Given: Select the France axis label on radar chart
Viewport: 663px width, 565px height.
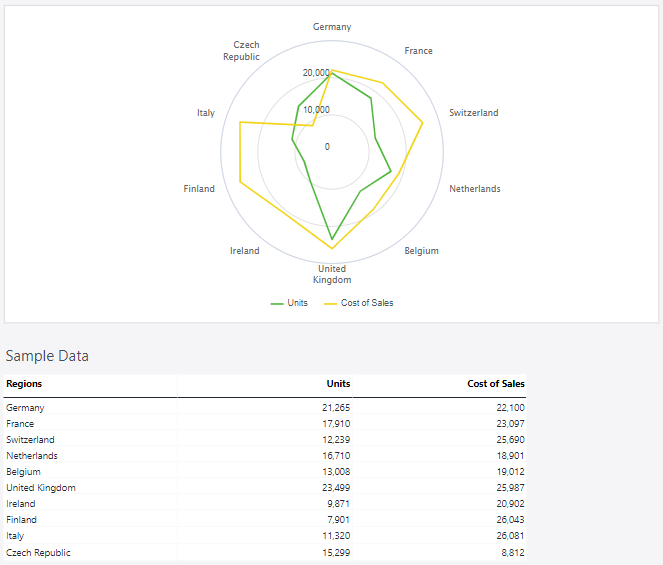Looking at the screenshot, I should 418,51.
